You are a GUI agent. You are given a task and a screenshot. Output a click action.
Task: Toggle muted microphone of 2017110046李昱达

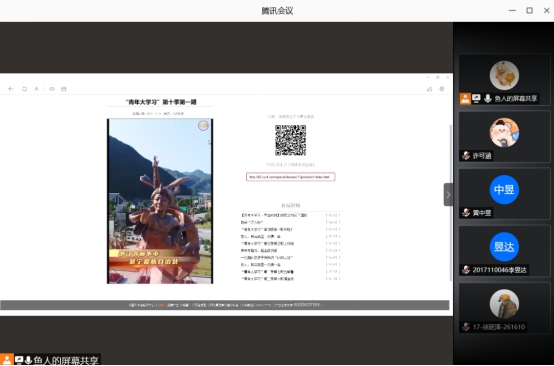click(466, 270)
